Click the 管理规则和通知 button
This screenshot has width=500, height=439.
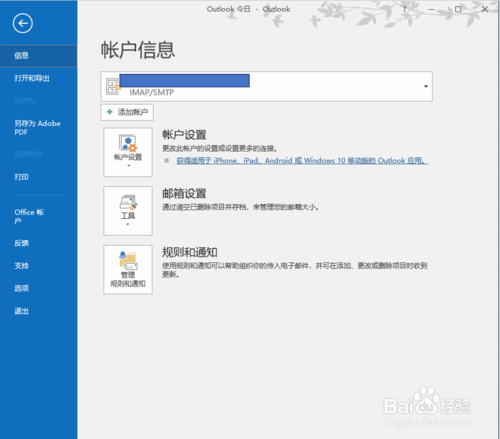[128, 270]
